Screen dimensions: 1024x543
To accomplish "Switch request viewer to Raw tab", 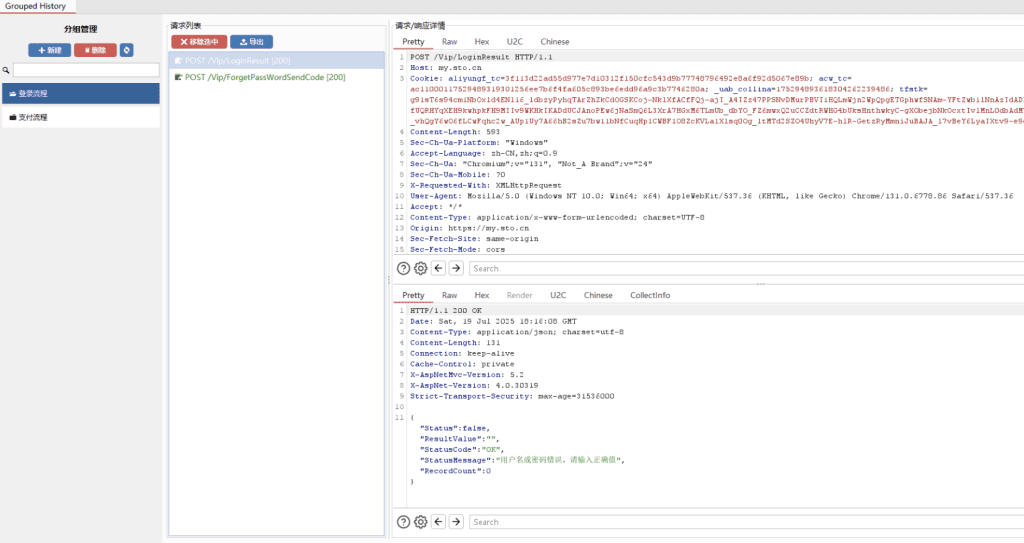I will (x=449, y=42).
